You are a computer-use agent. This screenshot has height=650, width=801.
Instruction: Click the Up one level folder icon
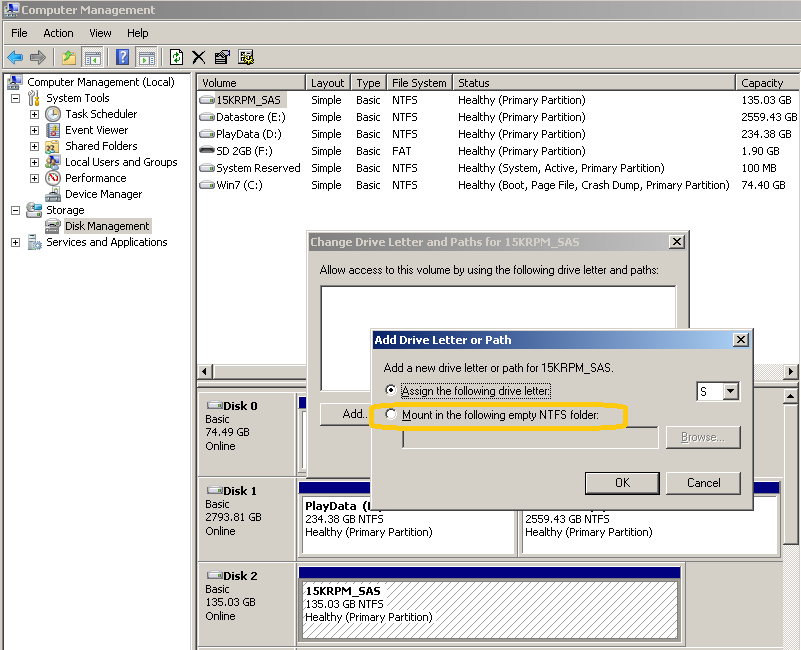(68, 57)
